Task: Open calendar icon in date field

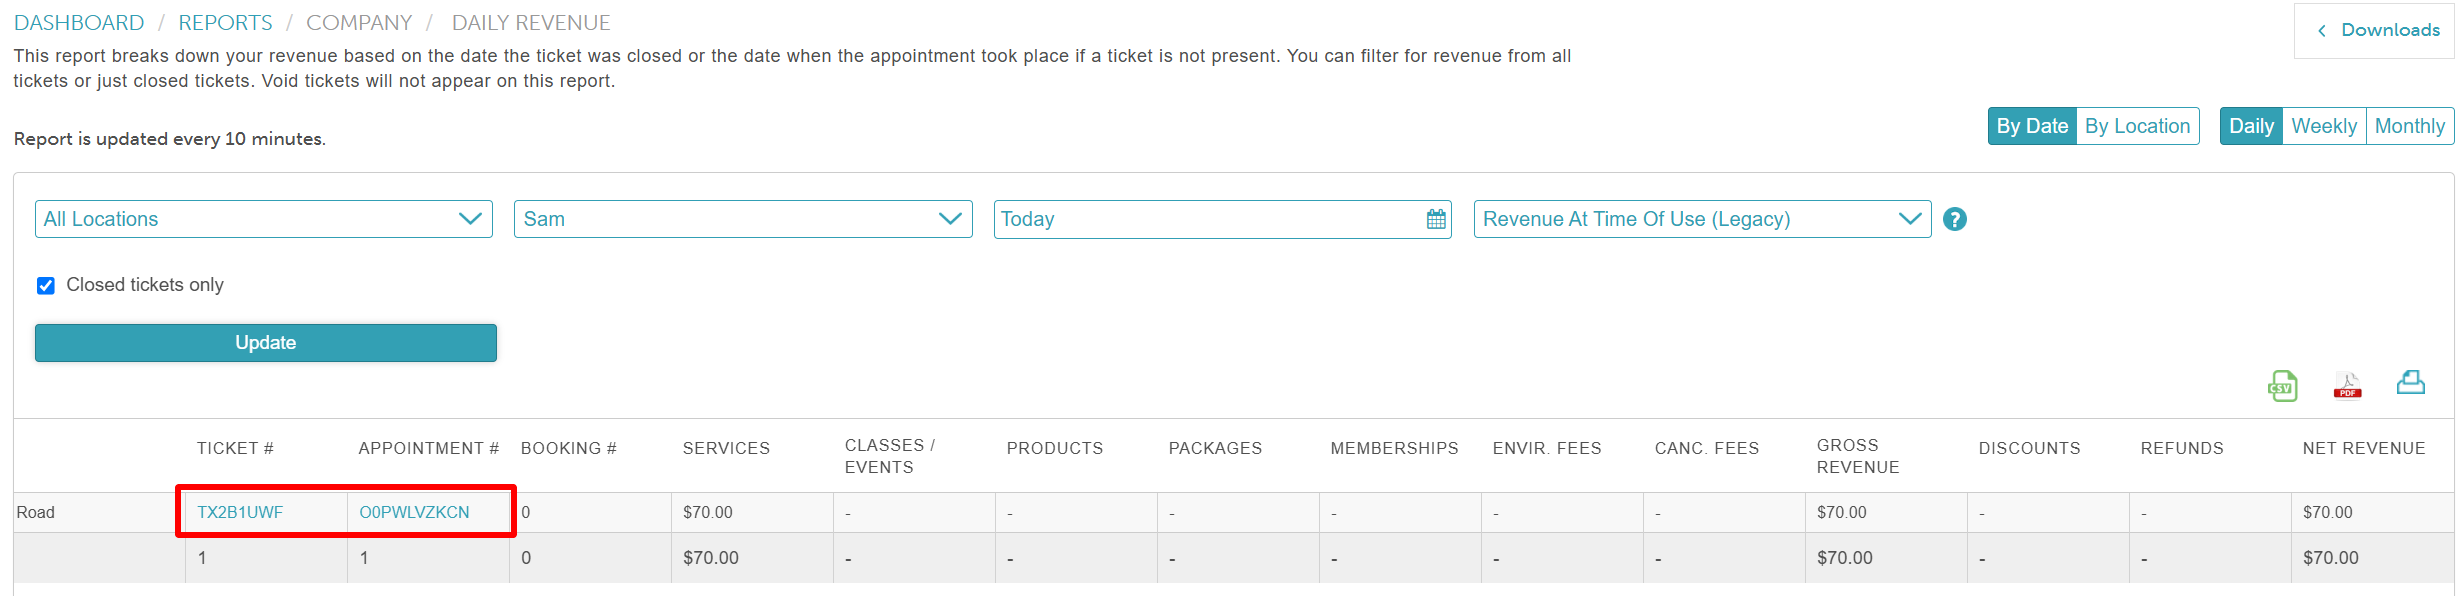Action: click(x=1436, y=219)
